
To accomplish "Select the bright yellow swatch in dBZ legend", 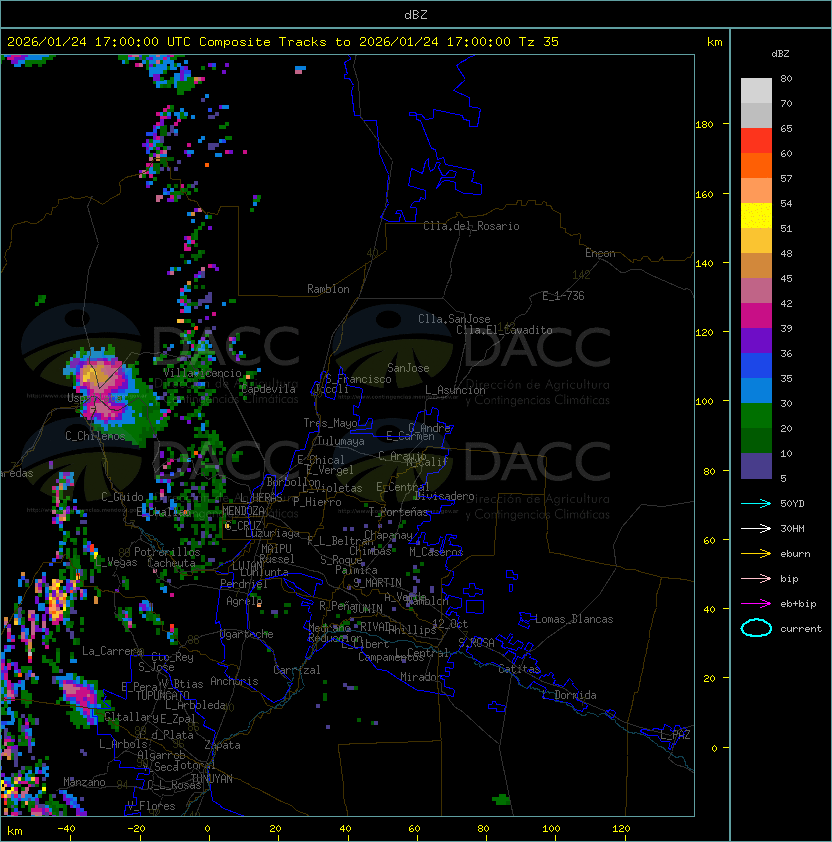I will (x=756, y=216).
